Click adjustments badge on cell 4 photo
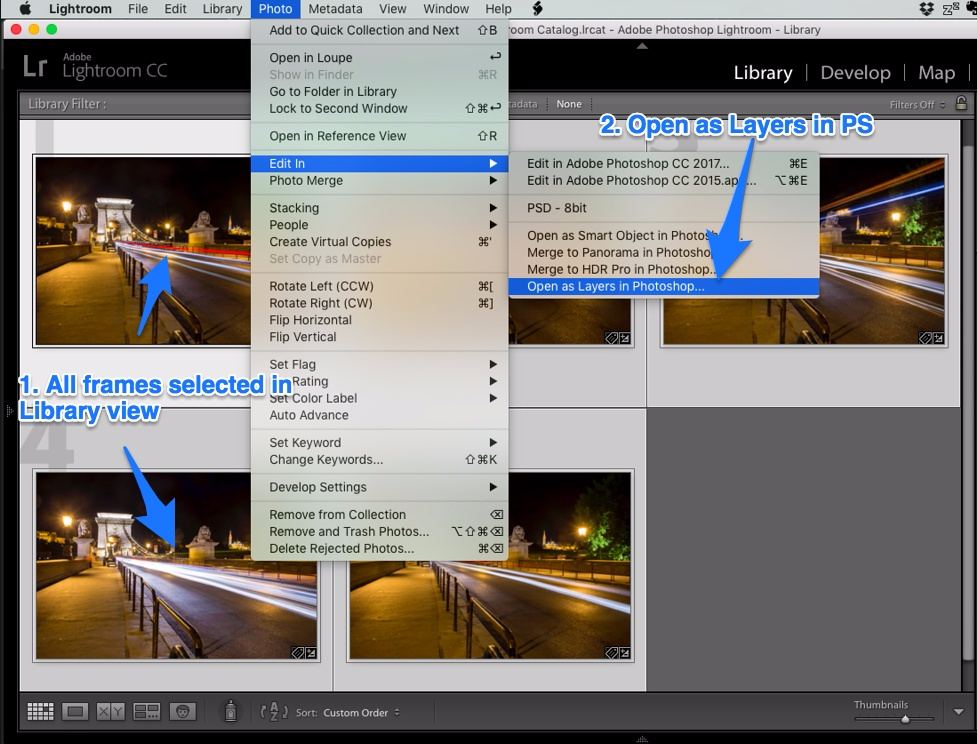 tap(310, 652)
